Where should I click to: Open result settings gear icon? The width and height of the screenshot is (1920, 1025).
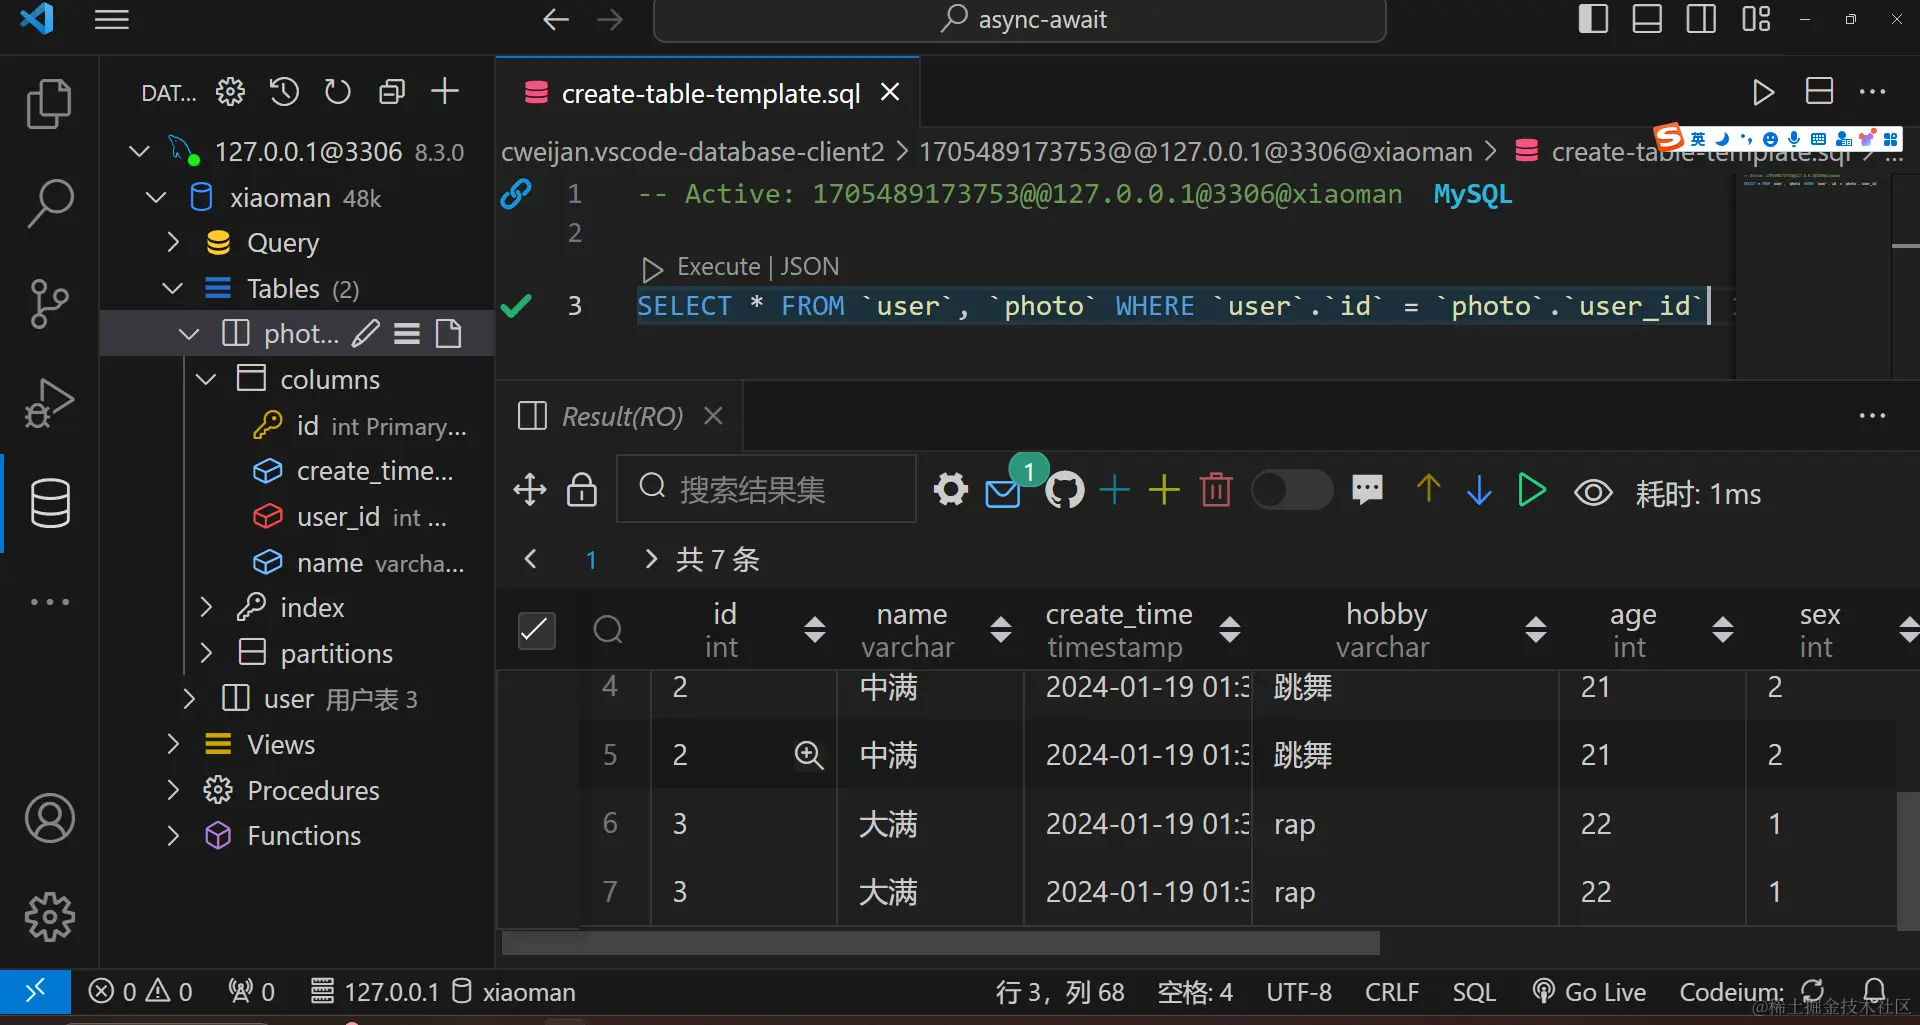point(951,490)
